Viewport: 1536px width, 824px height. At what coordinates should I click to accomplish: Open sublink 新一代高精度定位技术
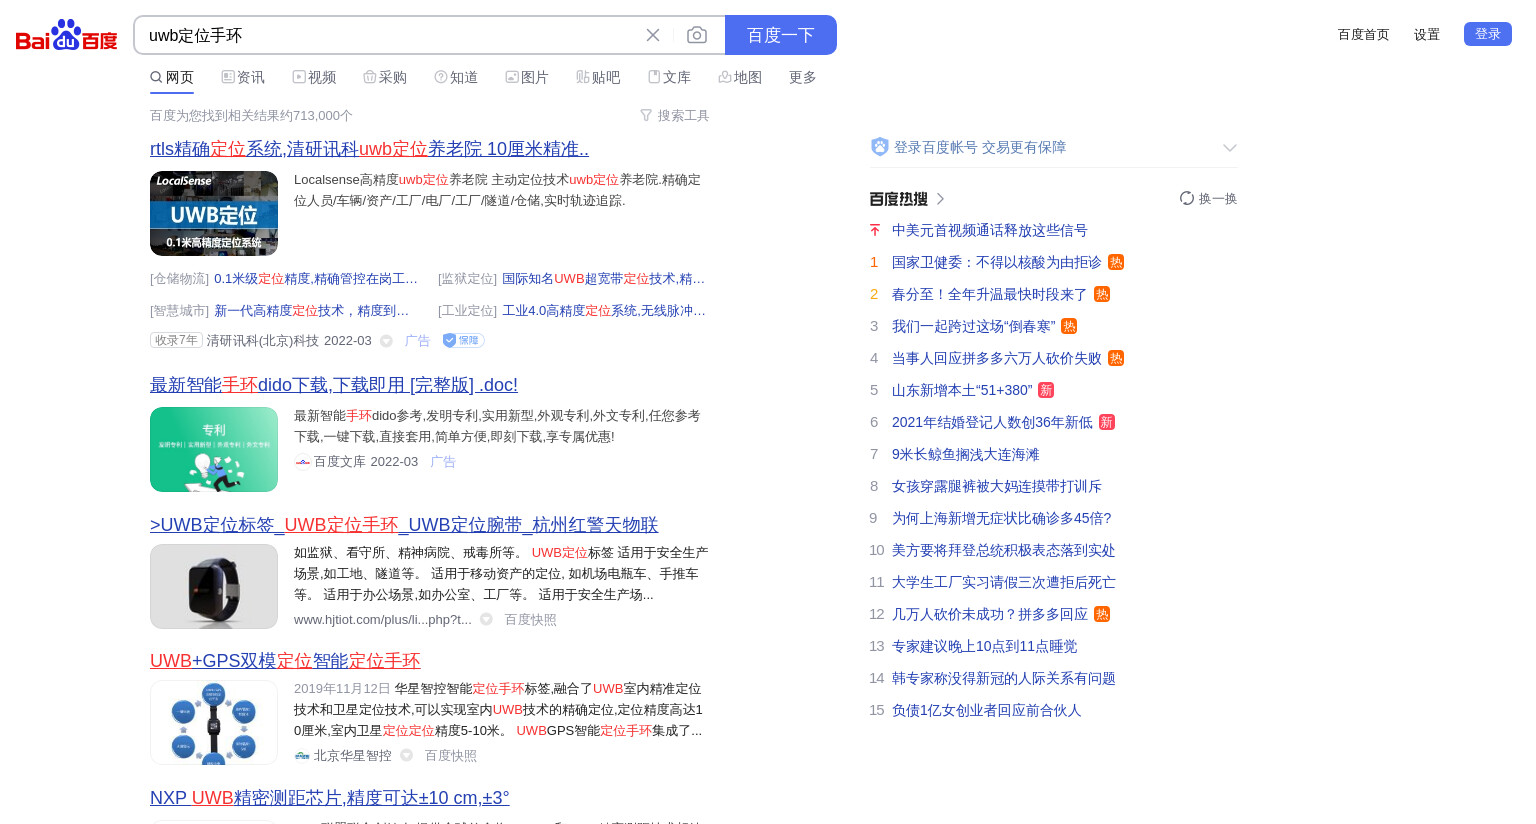pyautogui.click(x=311, y=311)
